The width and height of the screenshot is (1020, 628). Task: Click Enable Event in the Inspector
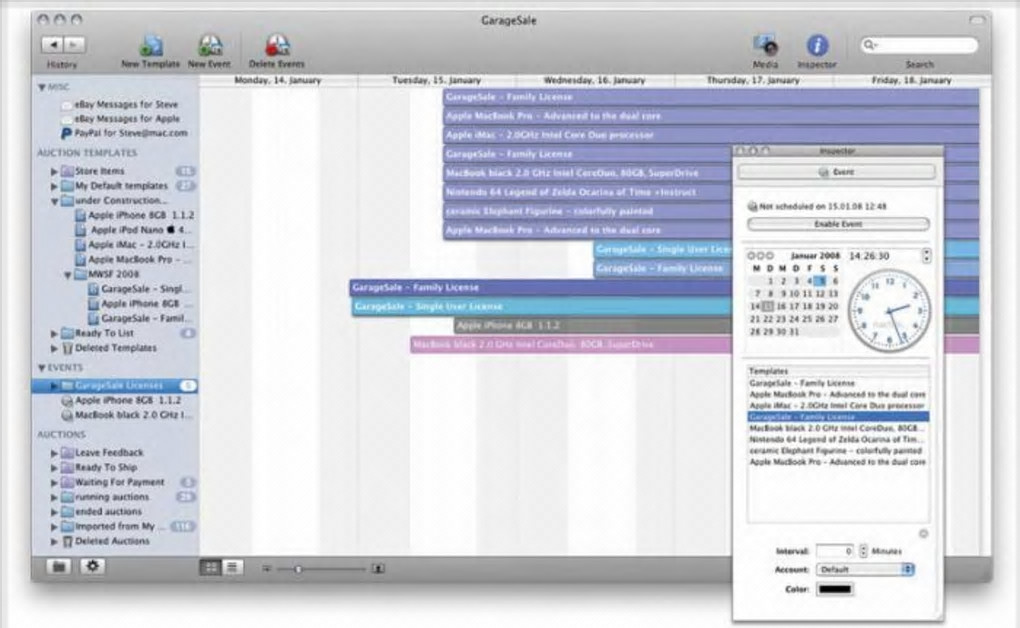[x=839, y=225]
